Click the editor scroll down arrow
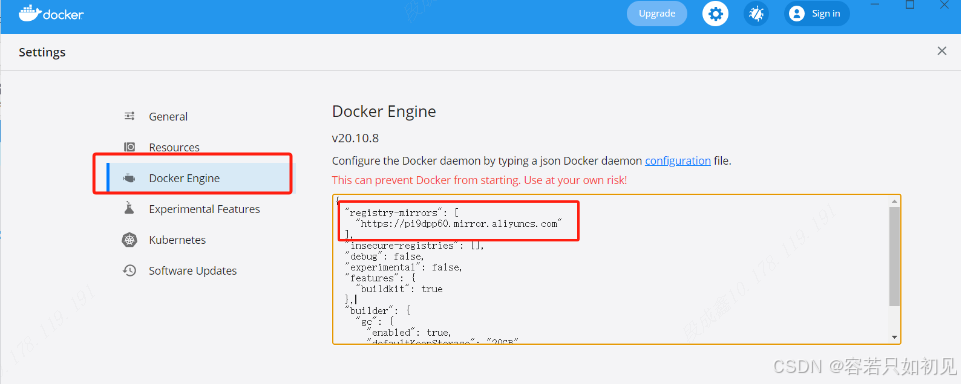This screenshot has width=961, height=384. 894,337
